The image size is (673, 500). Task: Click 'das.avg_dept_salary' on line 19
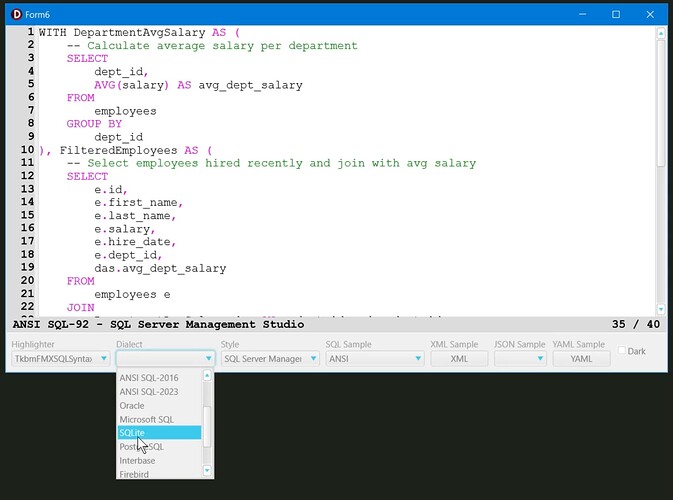pos(160,268)
